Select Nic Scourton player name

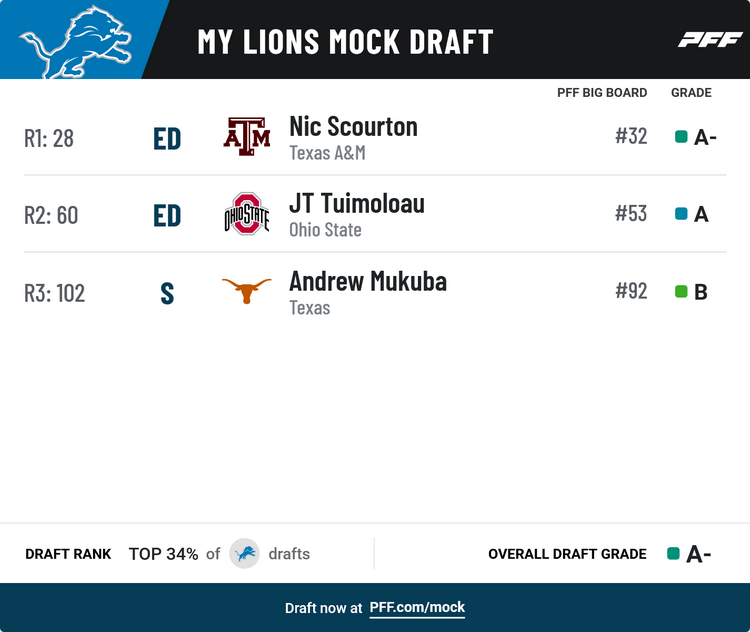(353, 126)
